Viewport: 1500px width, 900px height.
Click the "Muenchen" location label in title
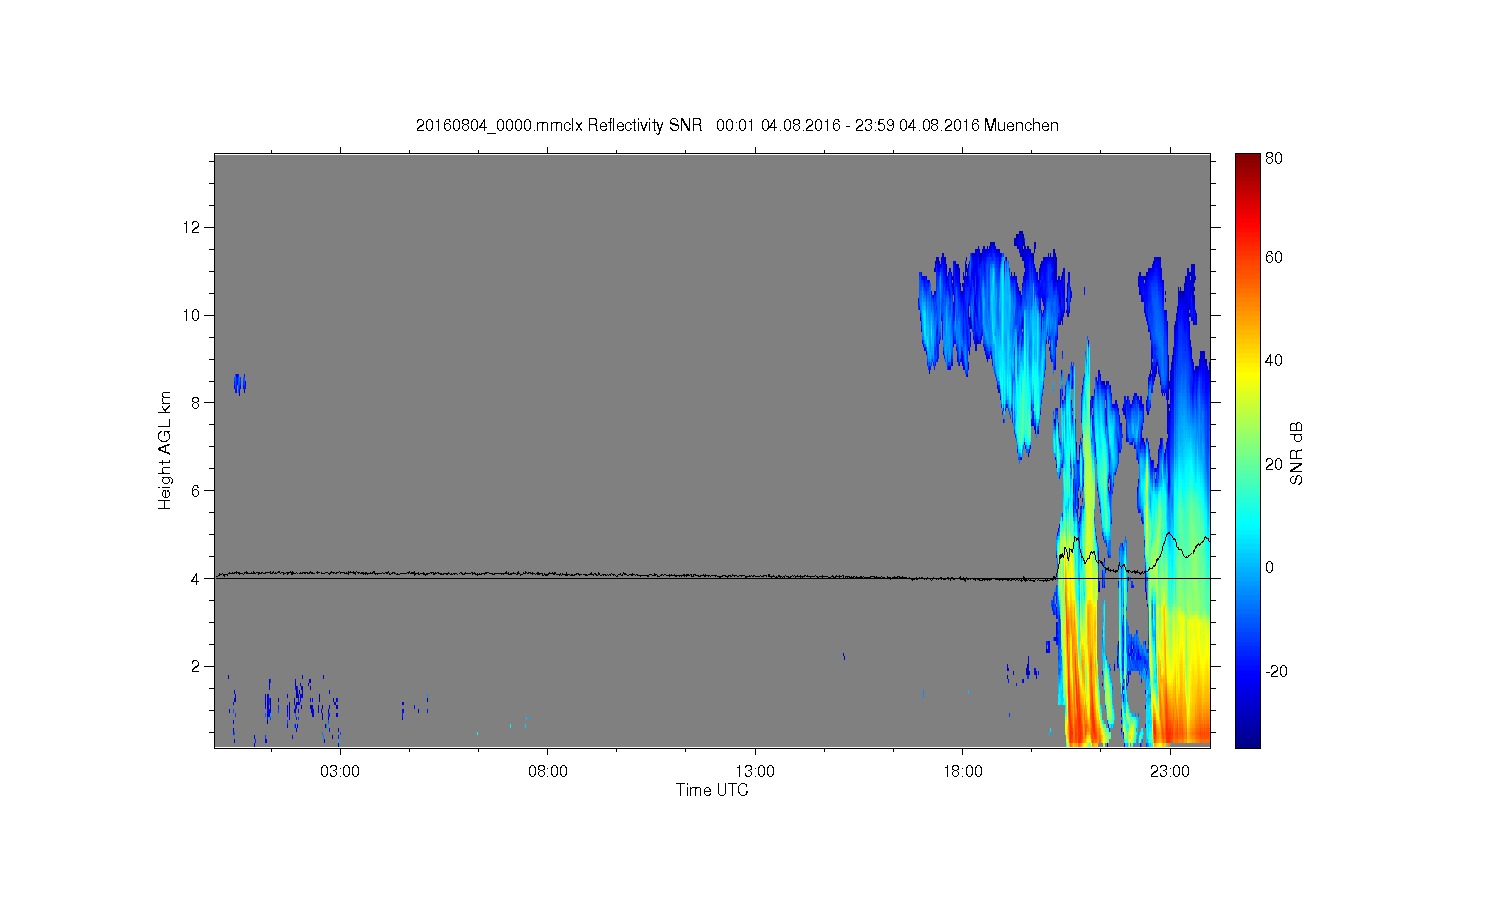[1021, 125]
